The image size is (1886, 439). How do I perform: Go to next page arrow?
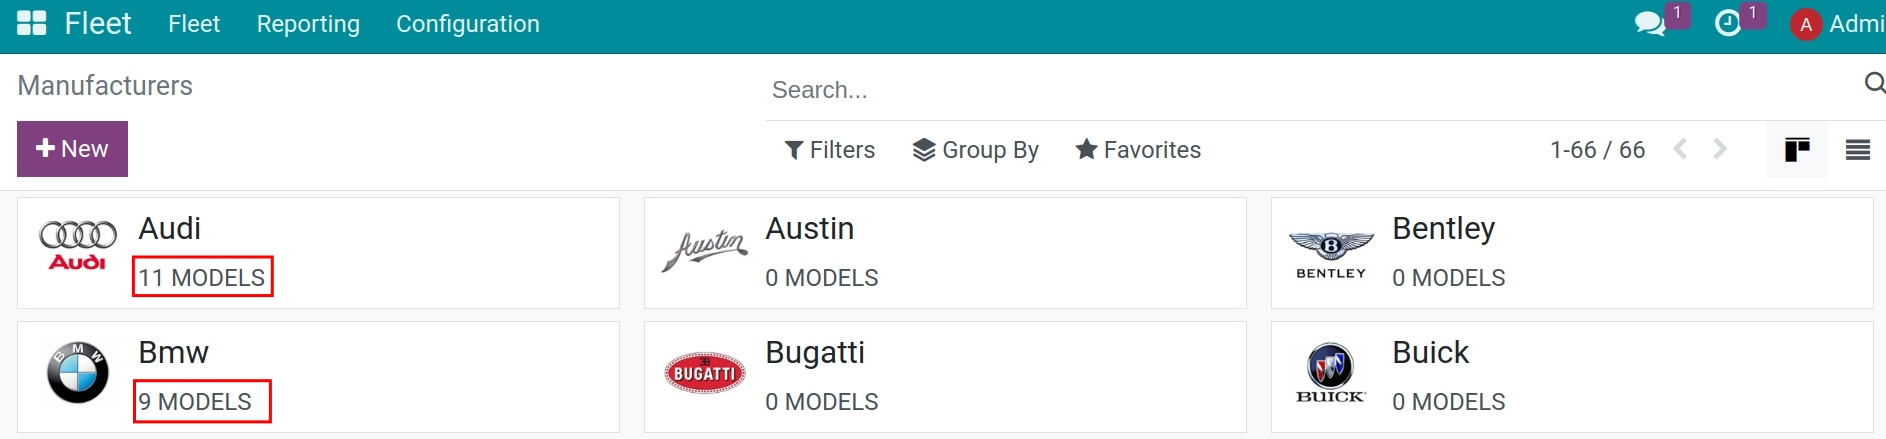point(1720,149)
